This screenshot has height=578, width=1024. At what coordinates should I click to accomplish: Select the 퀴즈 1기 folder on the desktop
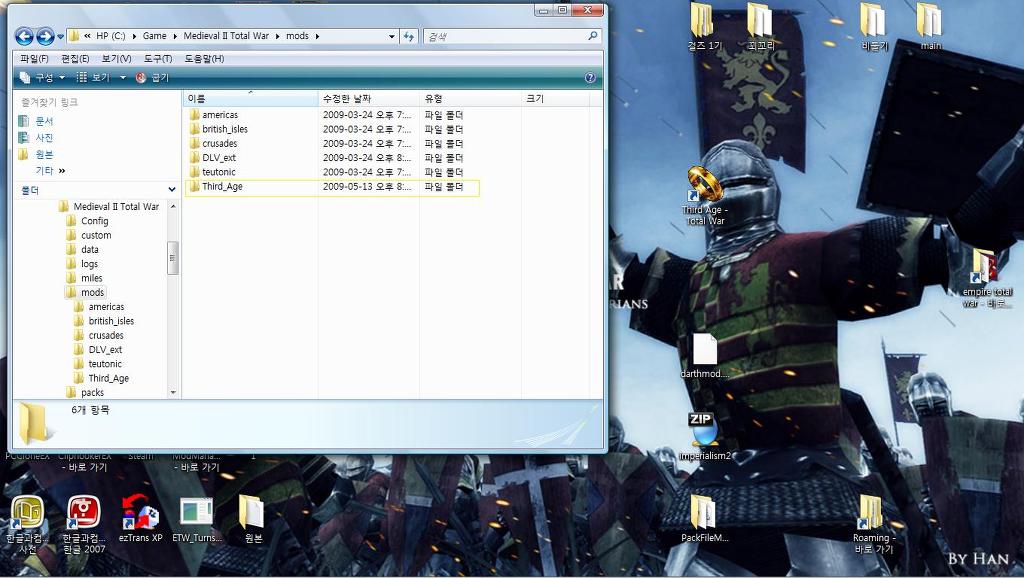[x=704, y=27]
